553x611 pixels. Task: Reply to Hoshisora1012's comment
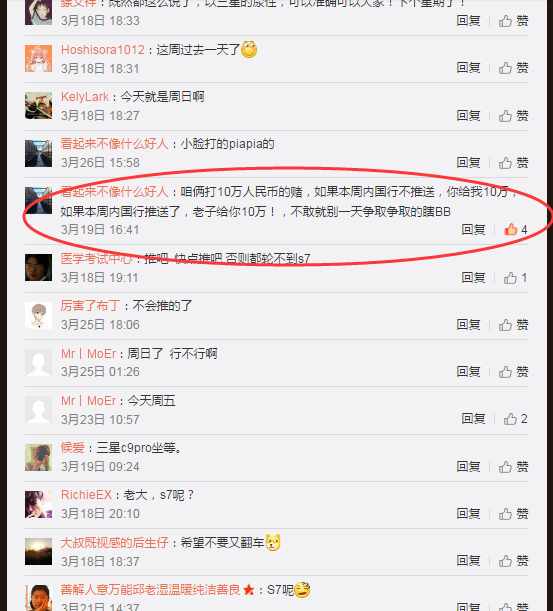468,68
